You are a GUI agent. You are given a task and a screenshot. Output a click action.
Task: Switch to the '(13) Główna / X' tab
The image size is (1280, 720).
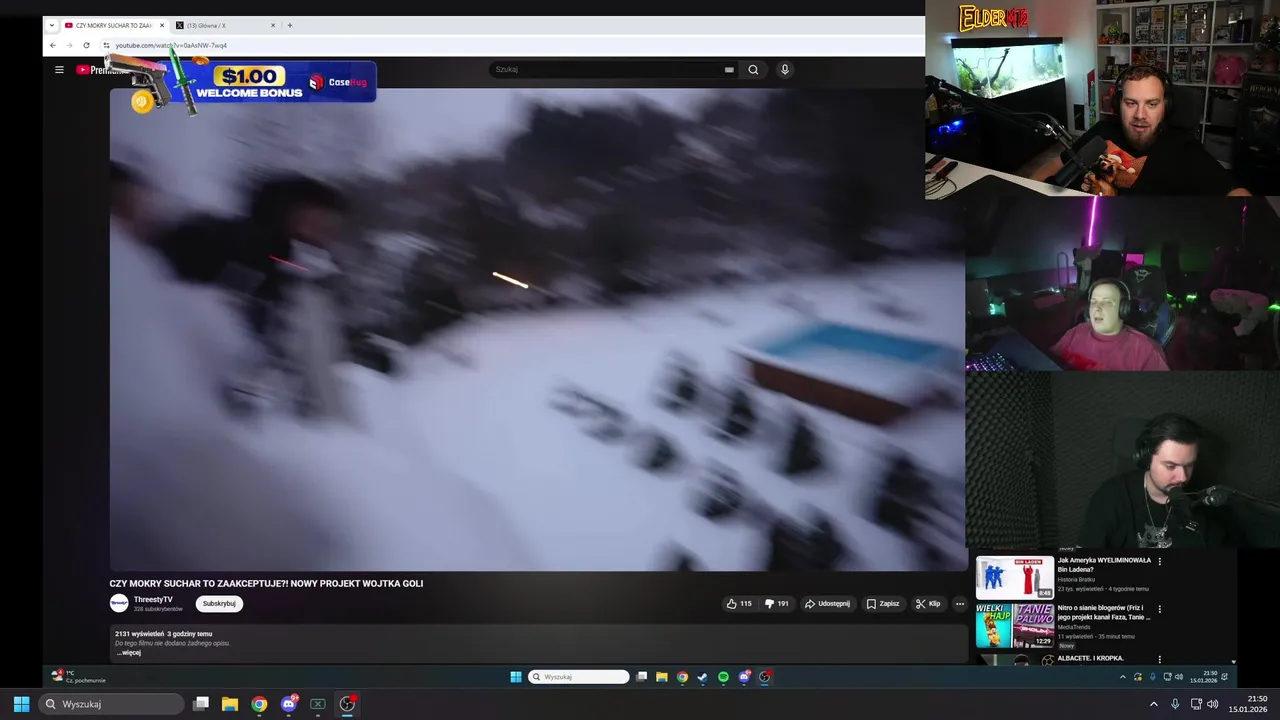click(206, 25)
